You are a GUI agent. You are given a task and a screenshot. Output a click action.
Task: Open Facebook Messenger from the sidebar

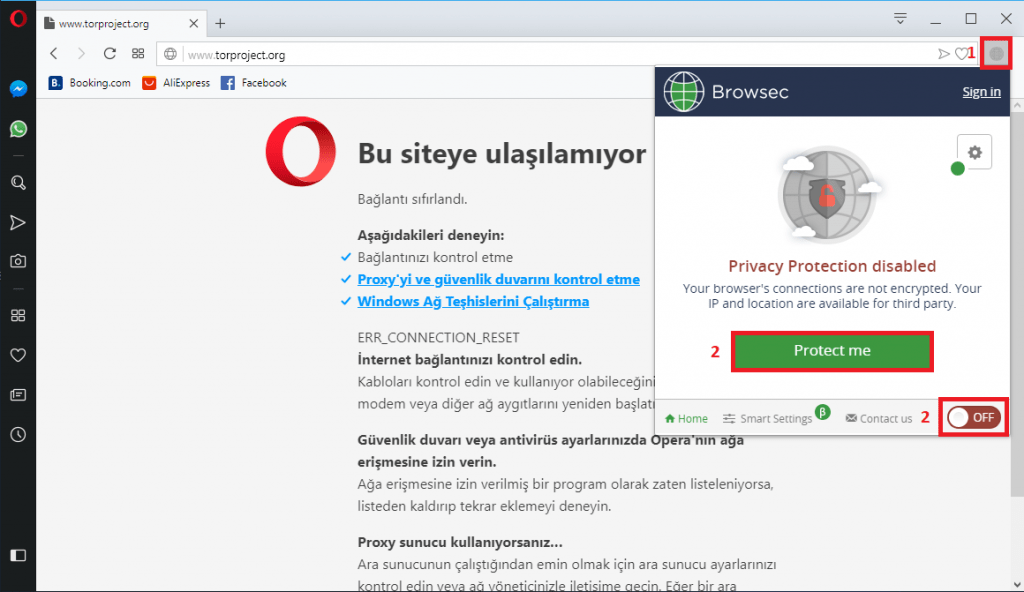18,90
